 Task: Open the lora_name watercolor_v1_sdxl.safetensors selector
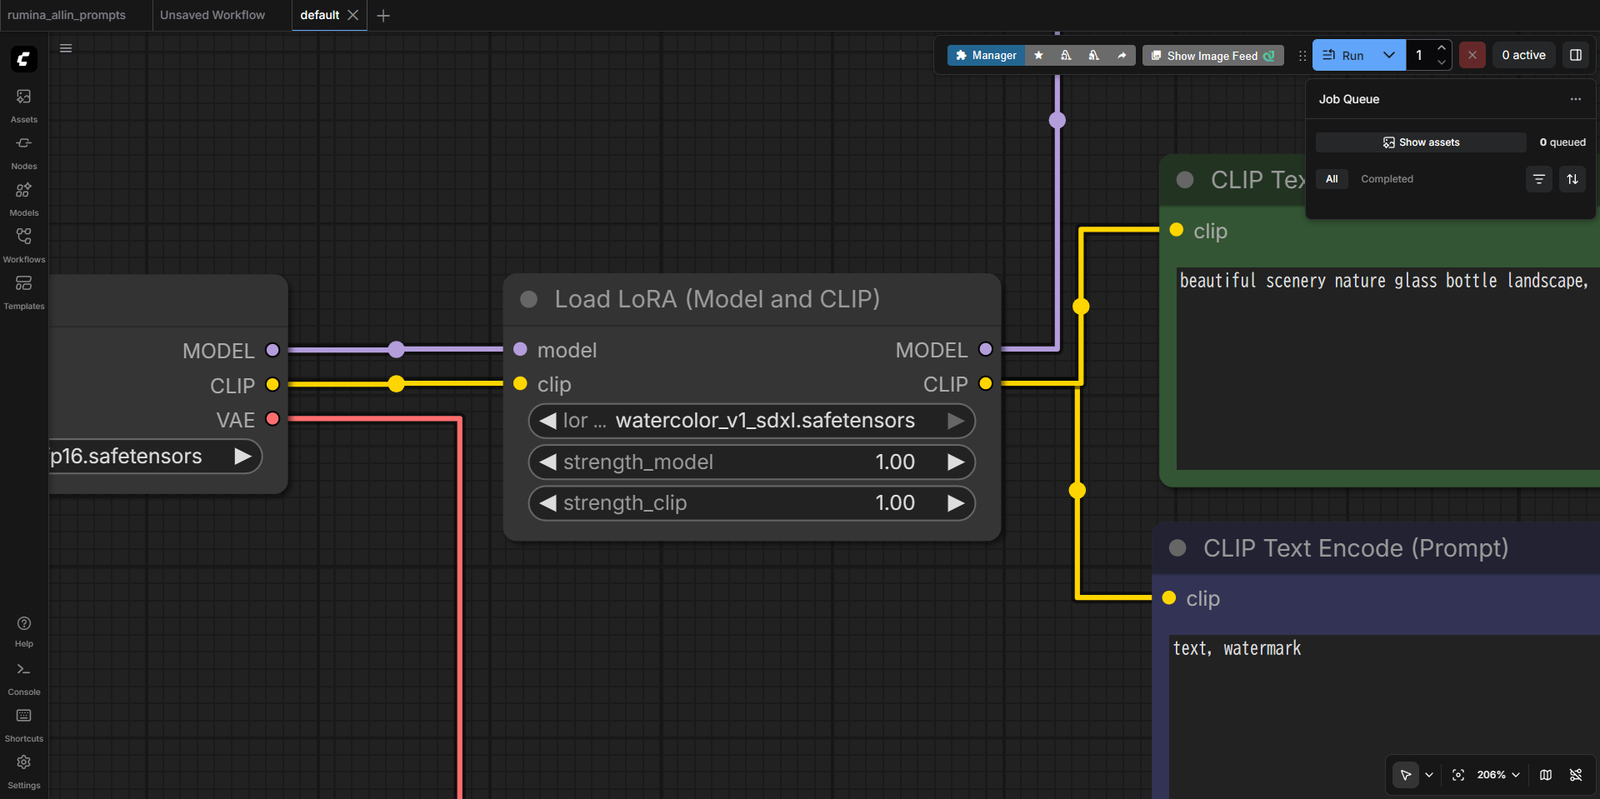click(752, 421)
